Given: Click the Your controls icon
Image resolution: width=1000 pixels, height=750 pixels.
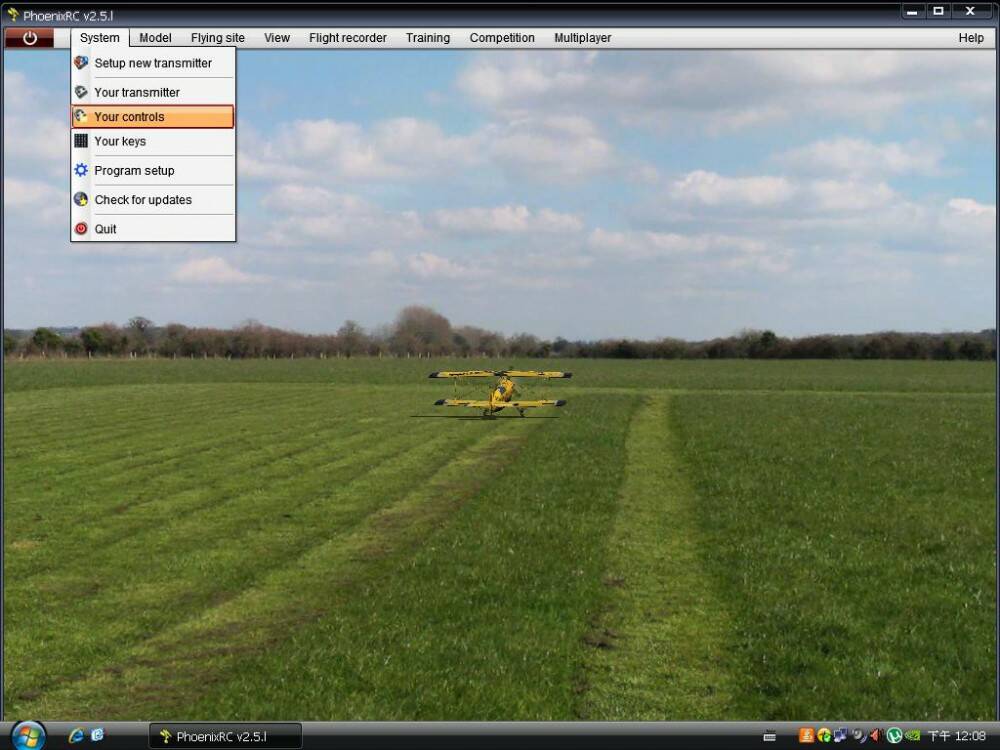Looking at the screenshot, I should (81, 116).
